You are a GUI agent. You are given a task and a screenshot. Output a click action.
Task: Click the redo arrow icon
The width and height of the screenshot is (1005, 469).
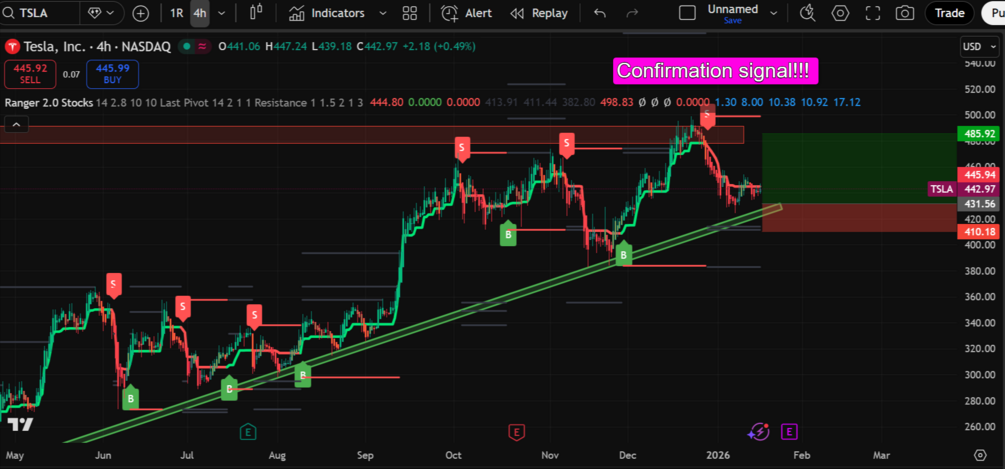click(x=632, y=13)
